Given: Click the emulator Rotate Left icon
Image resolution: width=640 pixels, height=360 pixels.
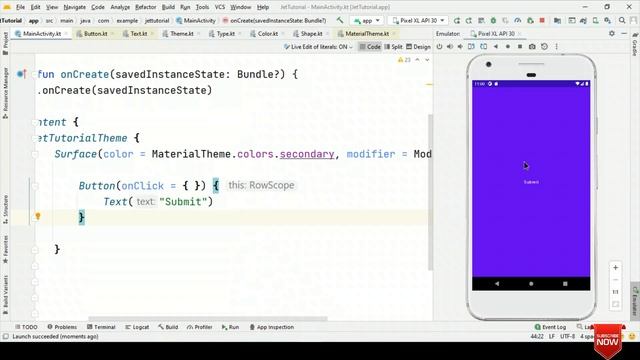Looking at the screenshot, I should 471,47.
